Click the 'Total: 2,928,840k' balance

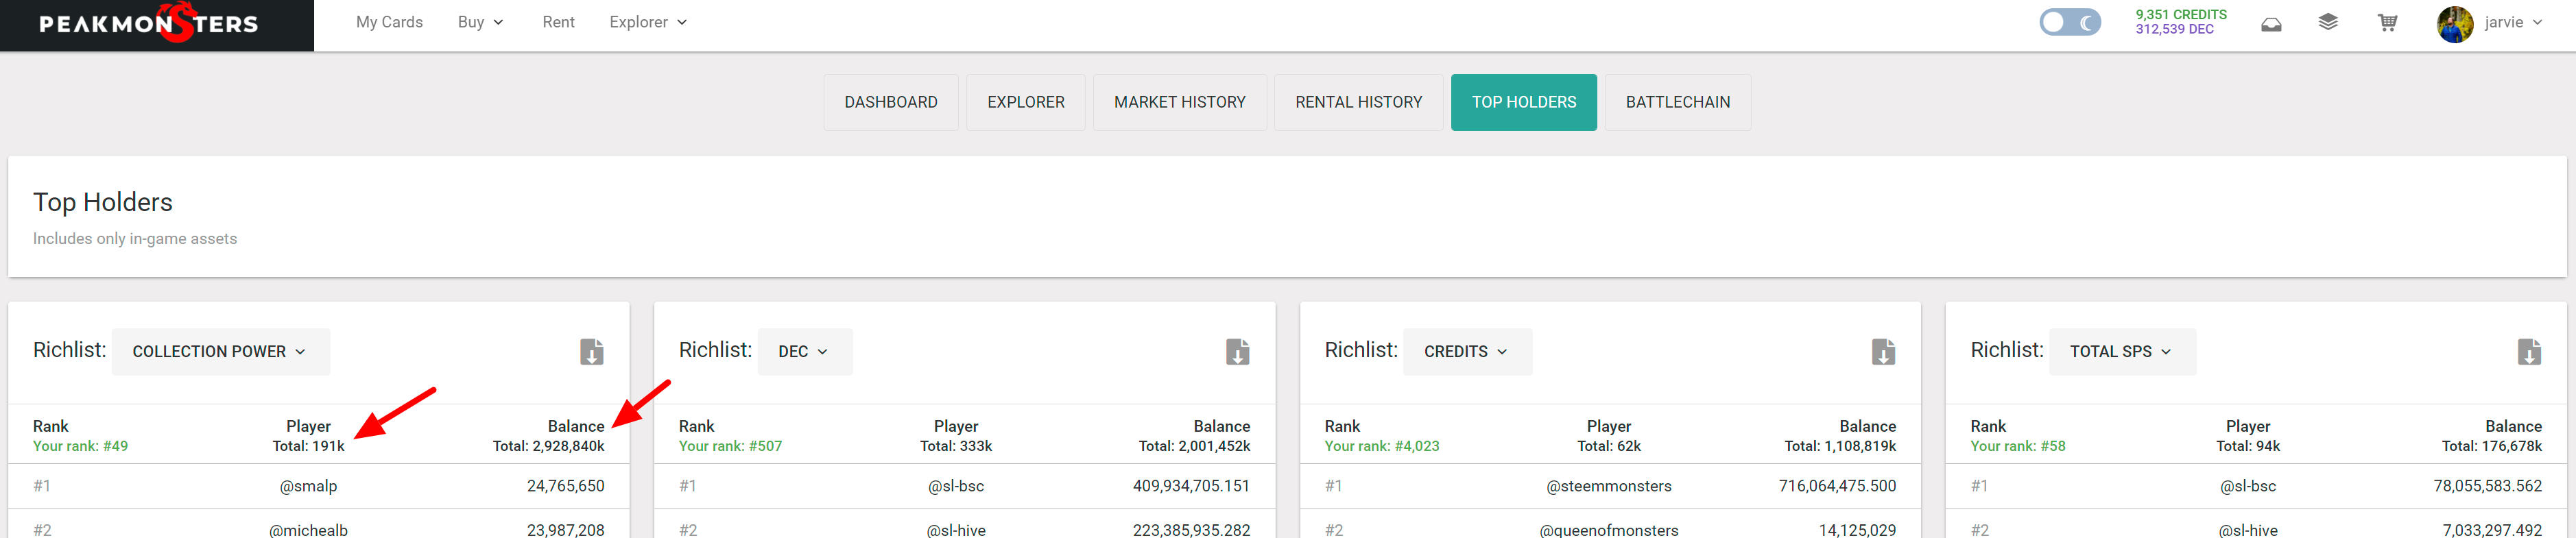point(548,446)
